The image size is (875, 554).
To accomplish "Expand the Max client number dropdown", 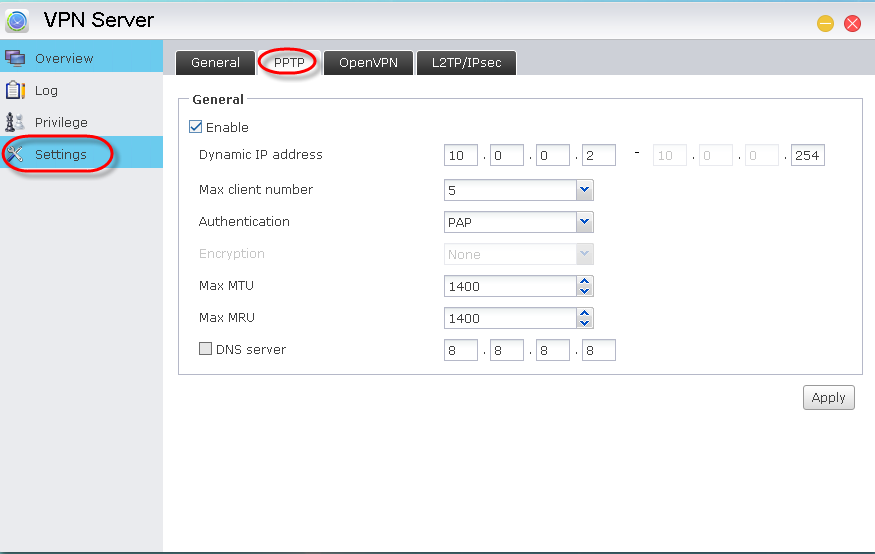I will pyautogui.click(x=584, y=190).
